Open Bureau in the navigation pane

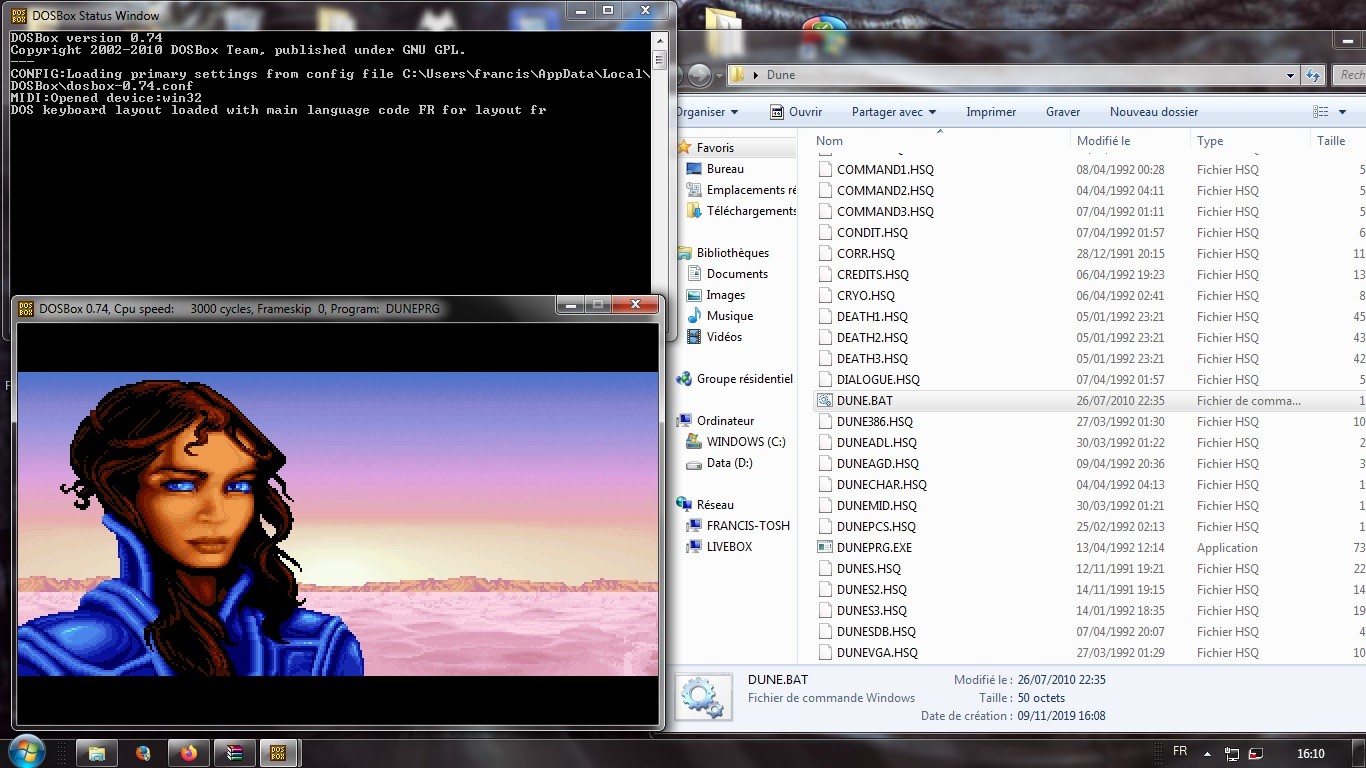click(725, 169)
